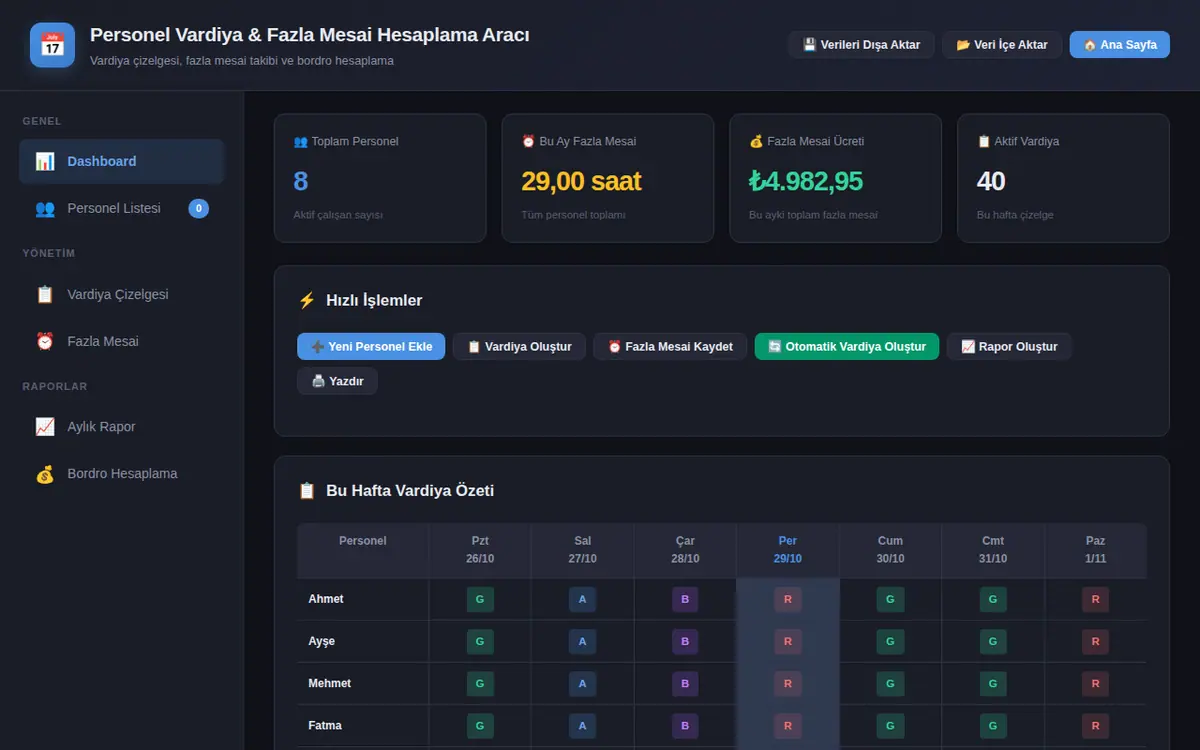Click Otomatik Vardiya Oluştur green button
This screenshot has height=750, width=1200.
(x=847, y=346)
